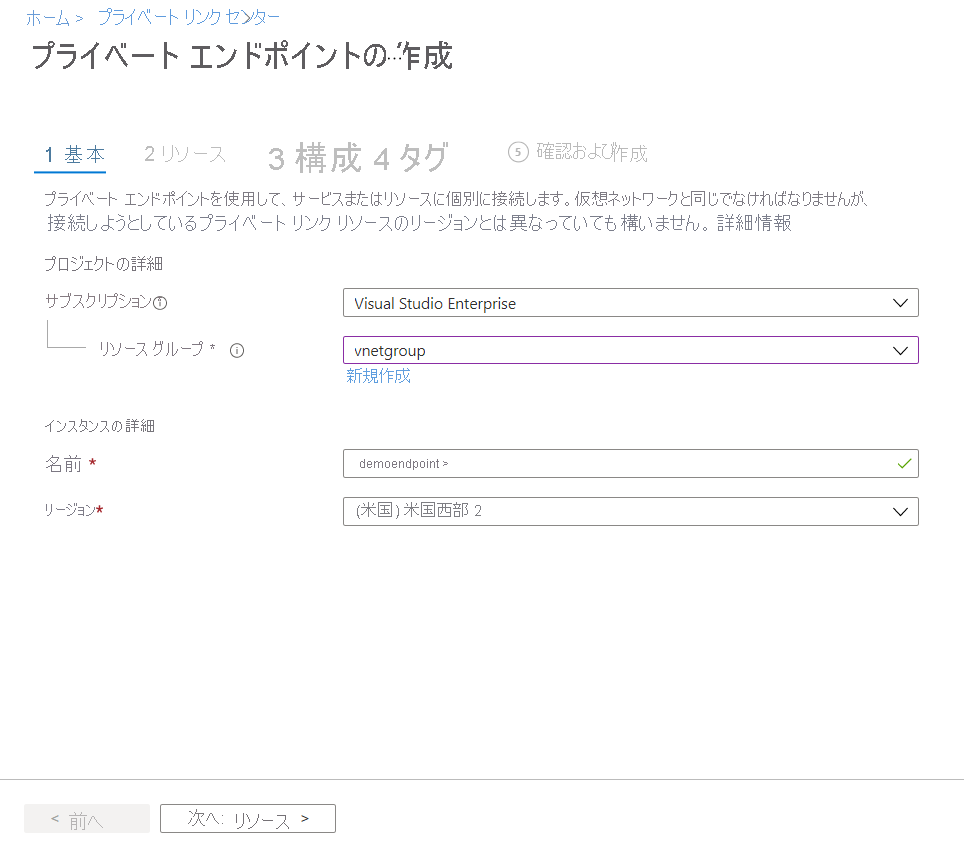Click the resource group info icon
The image size is (964, 857).
[237, 350]
